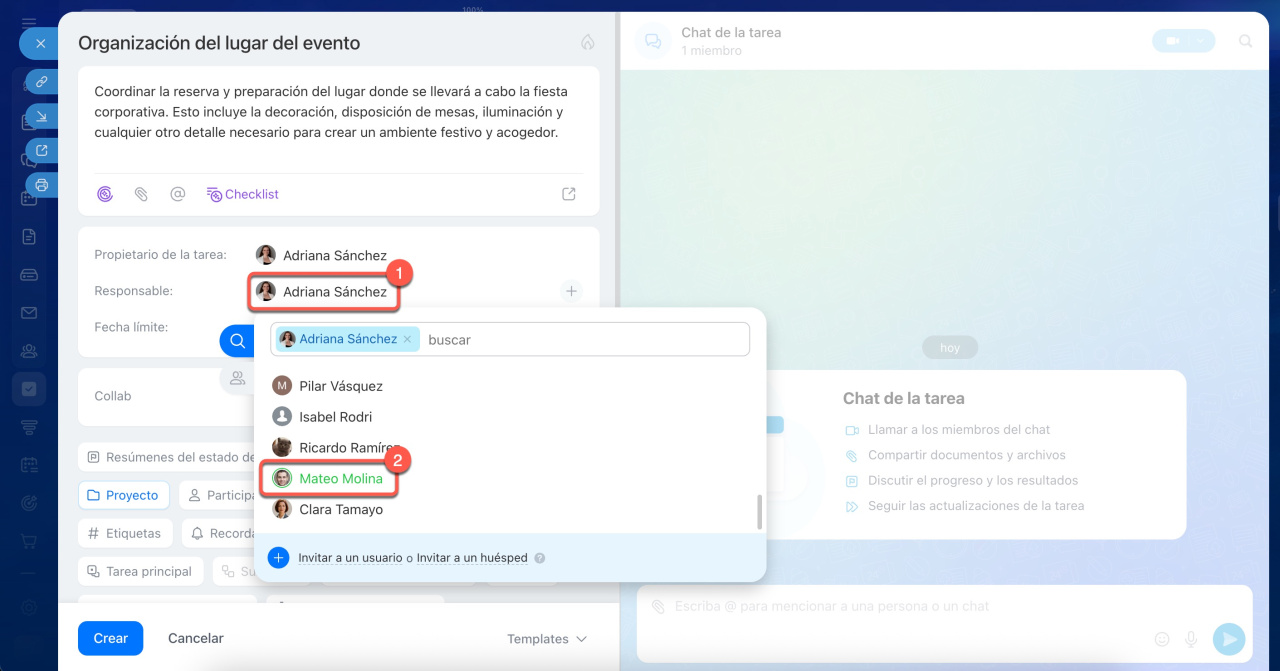This screenshot has width=1280, height=671.
Task: Click the @ mention icon in description toolbar
Action: point(177,194)
